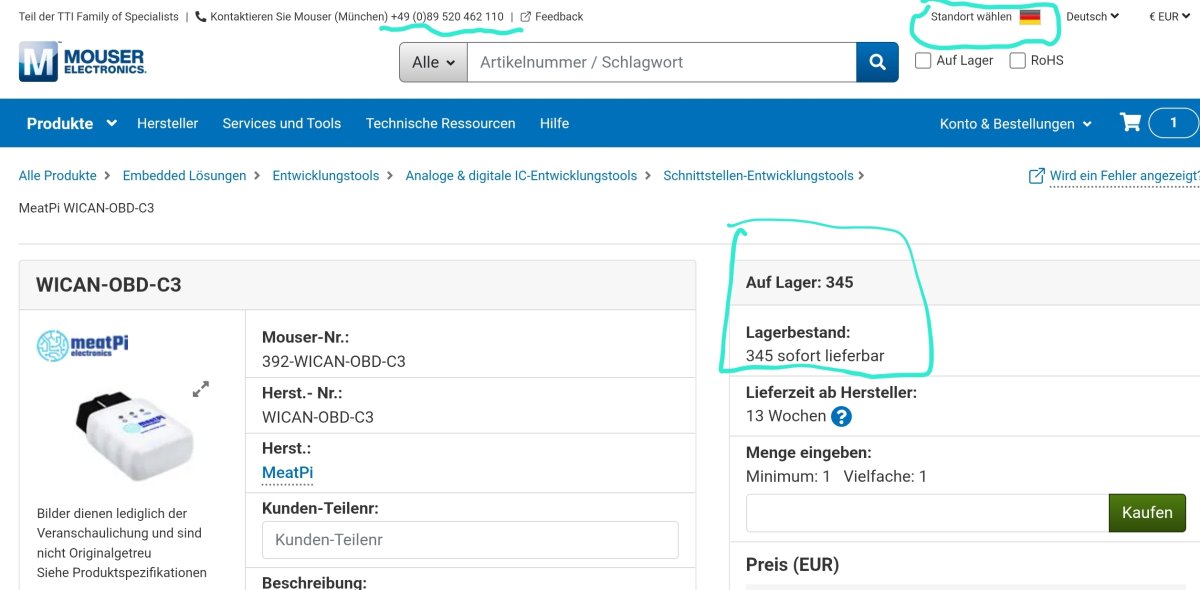The image size is (1200, 590).
Task: Click the Mouser Electronics logo
Action: point(82,62)
